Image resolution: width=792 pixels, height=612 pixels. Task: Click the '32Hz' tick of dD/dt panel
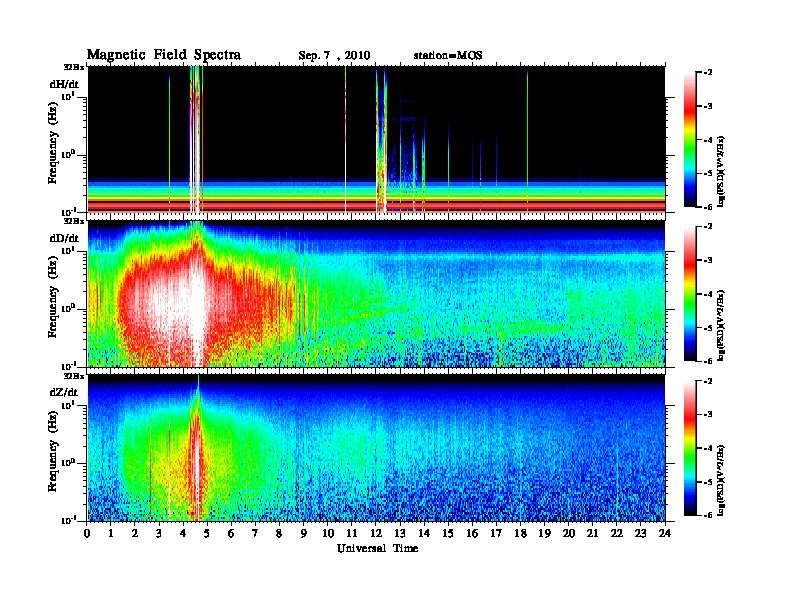[x=75, y=221]
